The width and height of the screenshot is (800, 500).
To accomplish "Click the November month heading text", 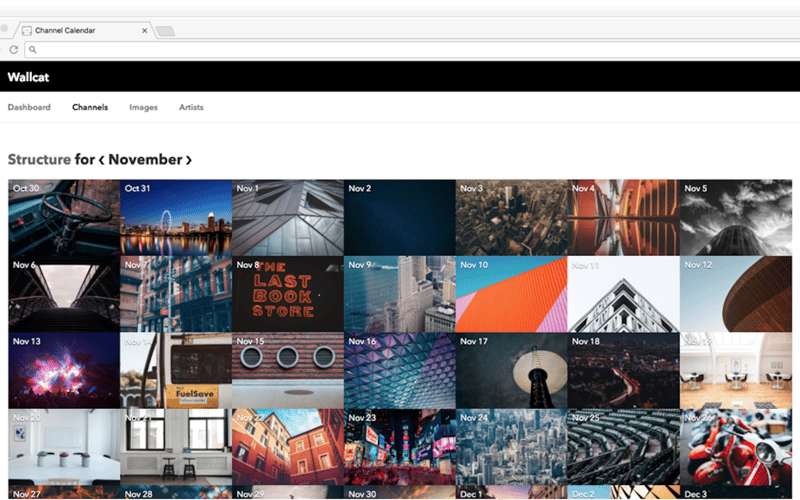I will click(x=145, y=160).
